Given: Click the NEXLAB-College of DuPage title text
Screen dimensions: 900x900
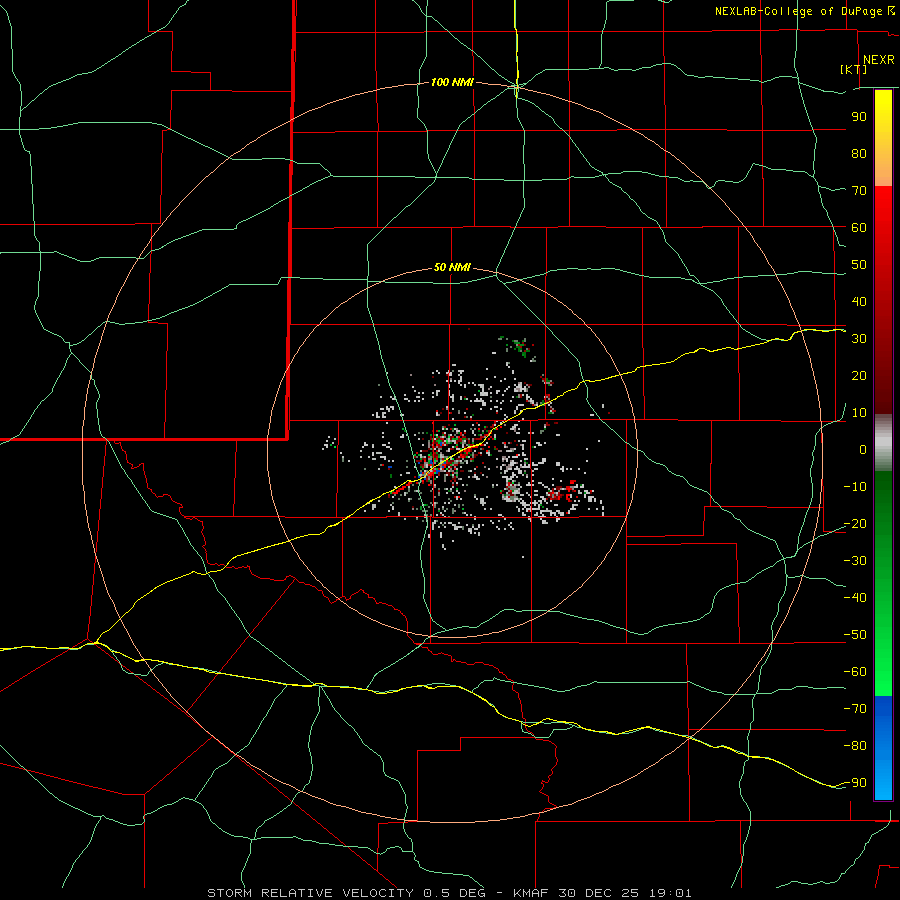Looking at the screenshot, I should click(805, 11).
